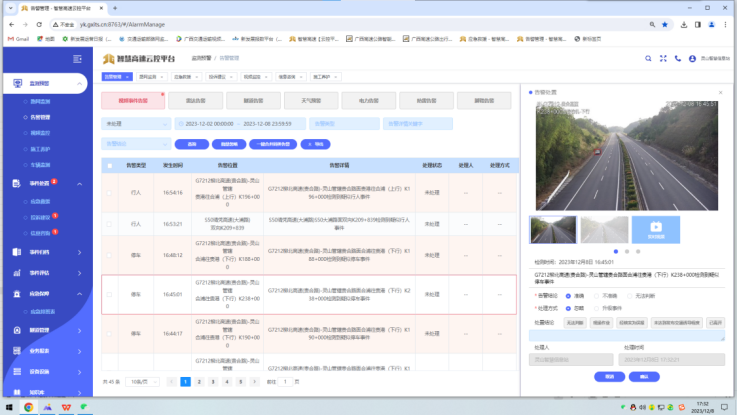Collapse the sidebar with the menu fold icon
Screen dimensions: 737x415
79,59
